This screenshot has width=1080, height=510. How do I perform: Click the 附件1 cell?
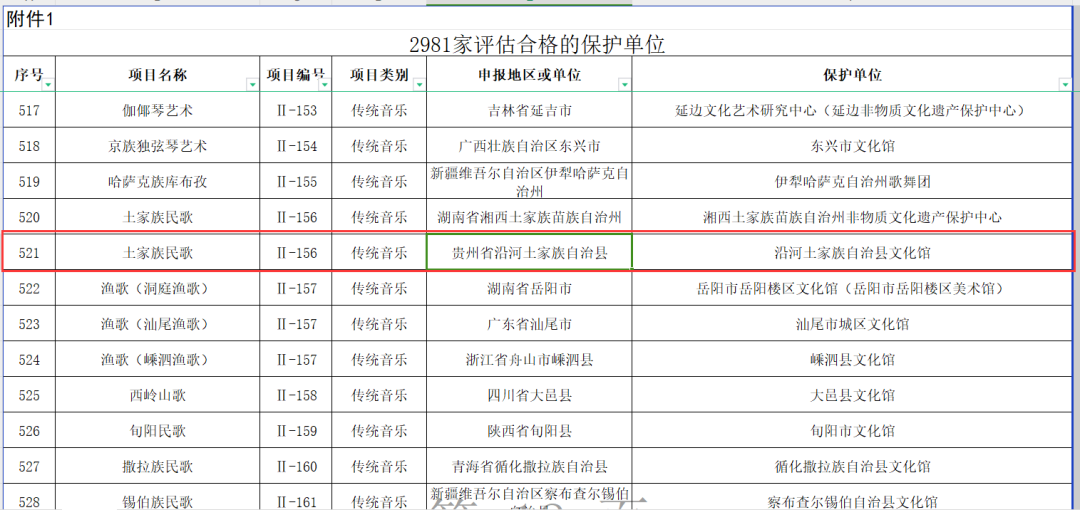tap(30, 18)
